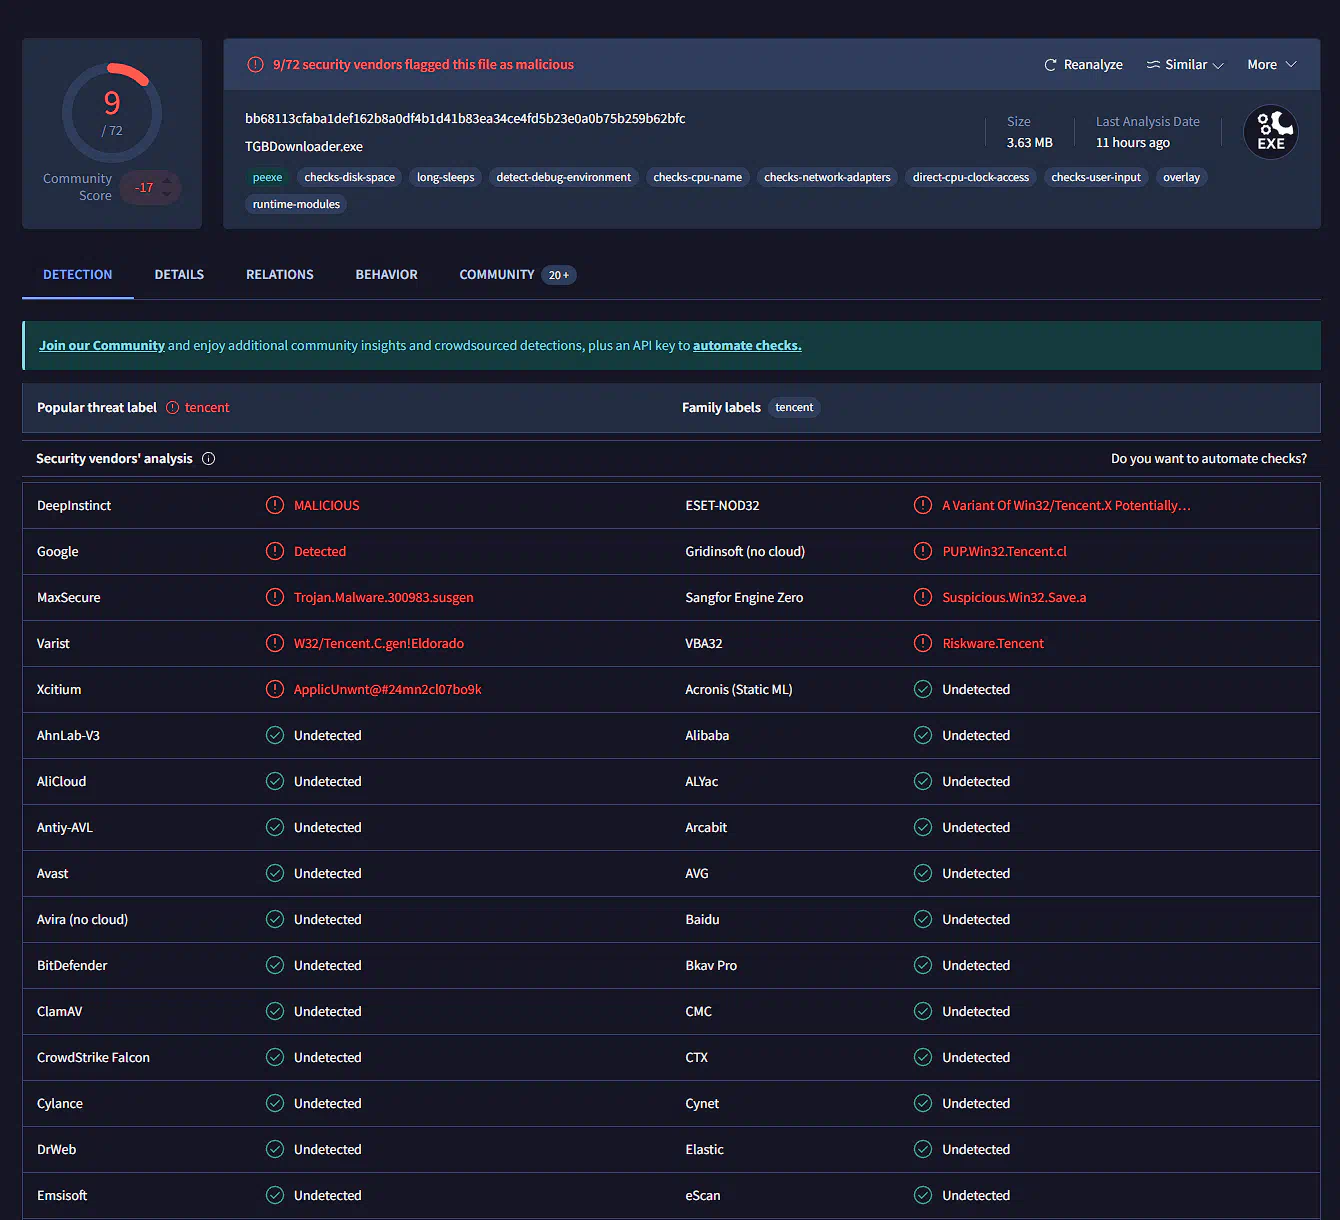Click Acronis undetected checkmark icon
Image resolution: width=1340 pixels, height=1220 pixels.
click(x=923, y=690)
